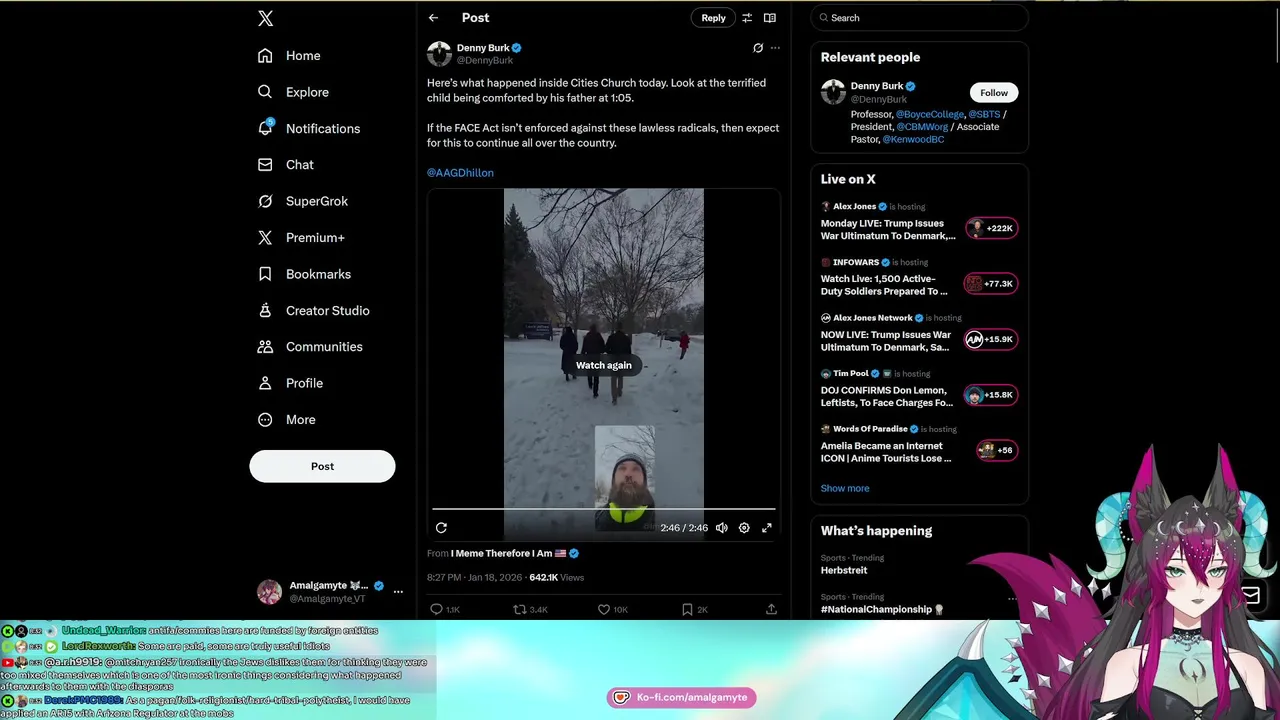Open the Herbstreit trending topic
Viewport: 1280px width, 720px height.
pos(844,570)
